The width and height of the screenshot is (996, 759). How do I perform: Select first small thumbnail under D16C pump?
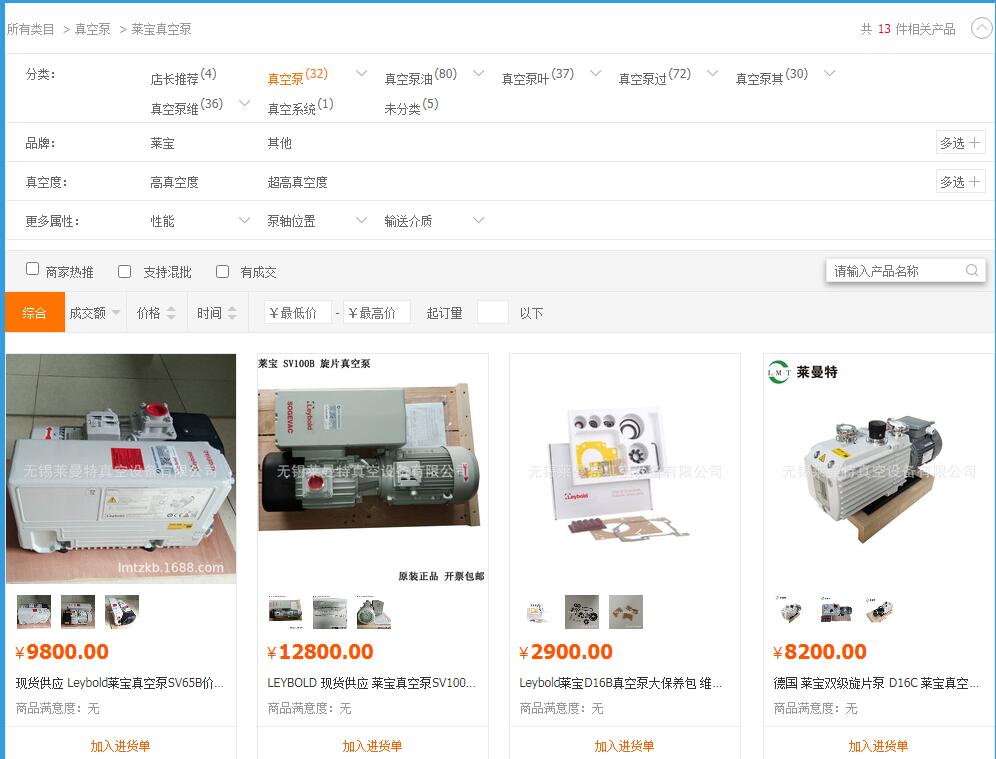tap(791, 612)
